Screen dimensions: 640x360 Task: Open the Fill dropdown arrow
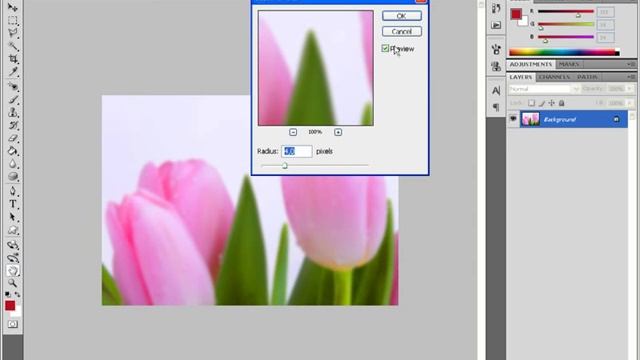(x=630, y=103)
